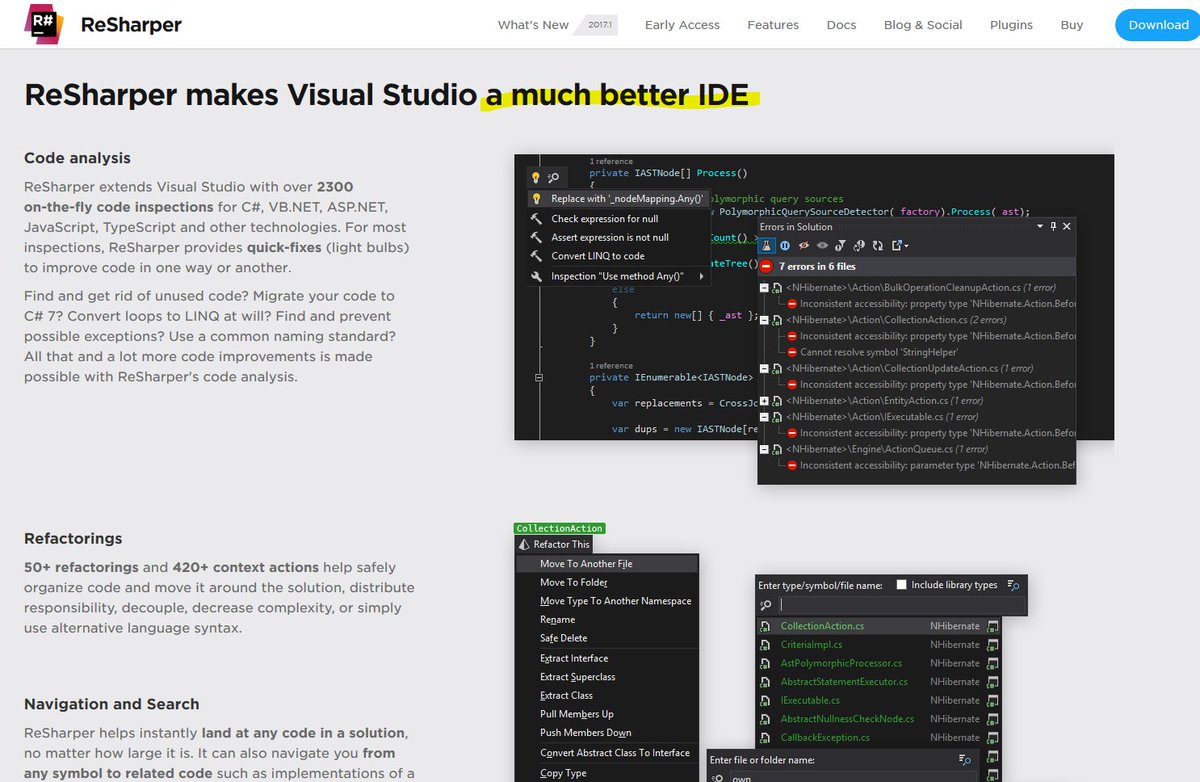Select the AbstractNullnessCheckNode.cs result
The width and height of the screenshot is (1200, 782).
(847, 719)
